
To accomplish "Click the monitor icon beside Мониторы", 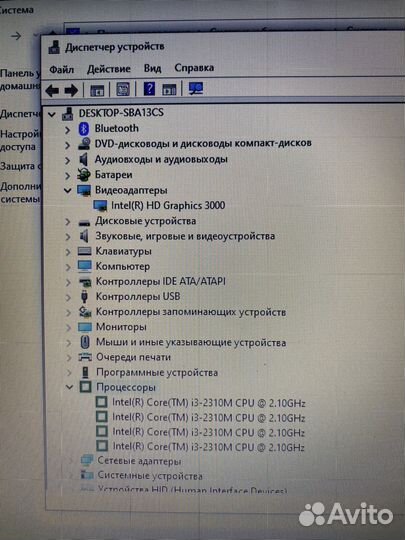I will 85,327.
